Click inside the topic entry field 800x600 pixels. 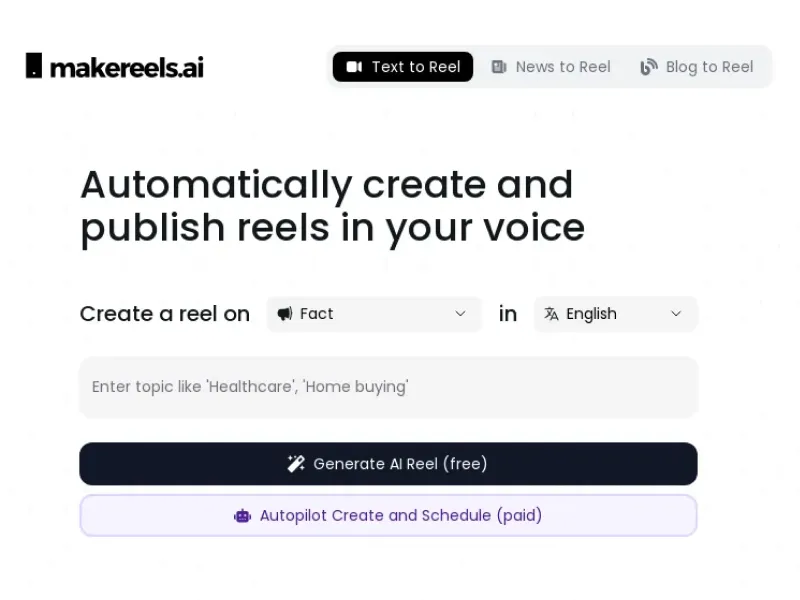point(388,387)
